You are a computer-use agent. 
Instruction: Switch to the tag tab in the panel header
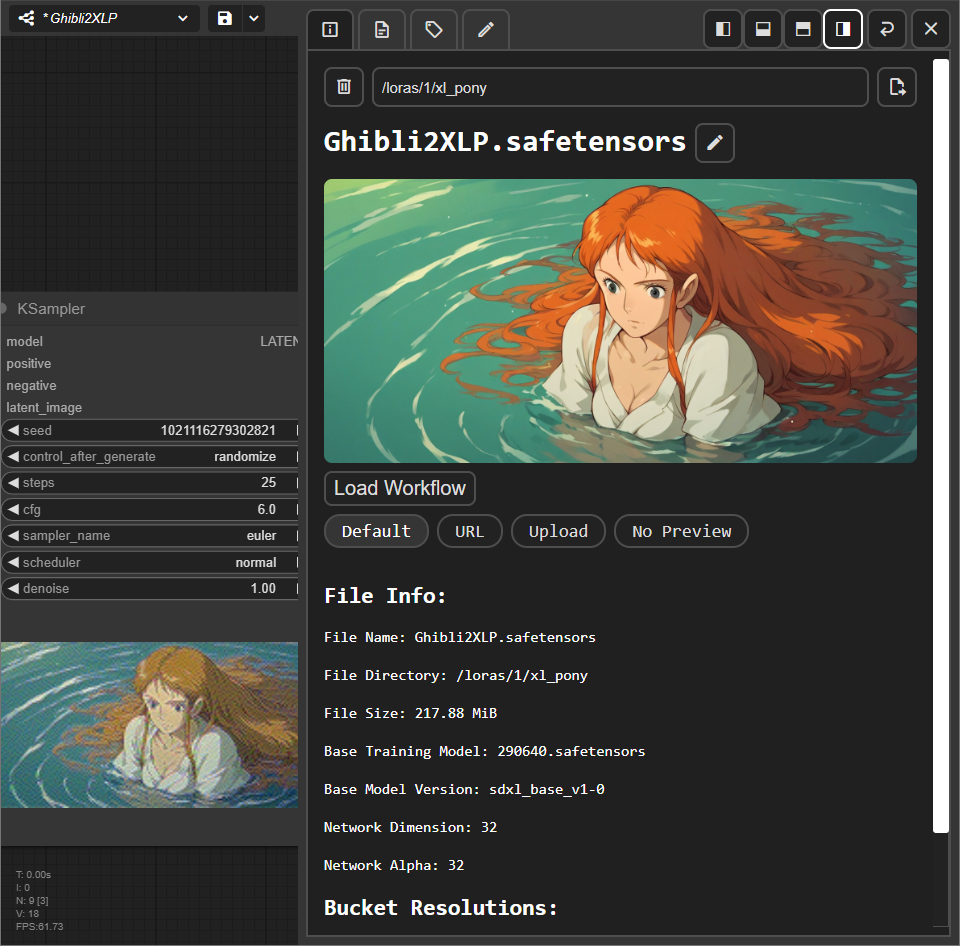433,29
